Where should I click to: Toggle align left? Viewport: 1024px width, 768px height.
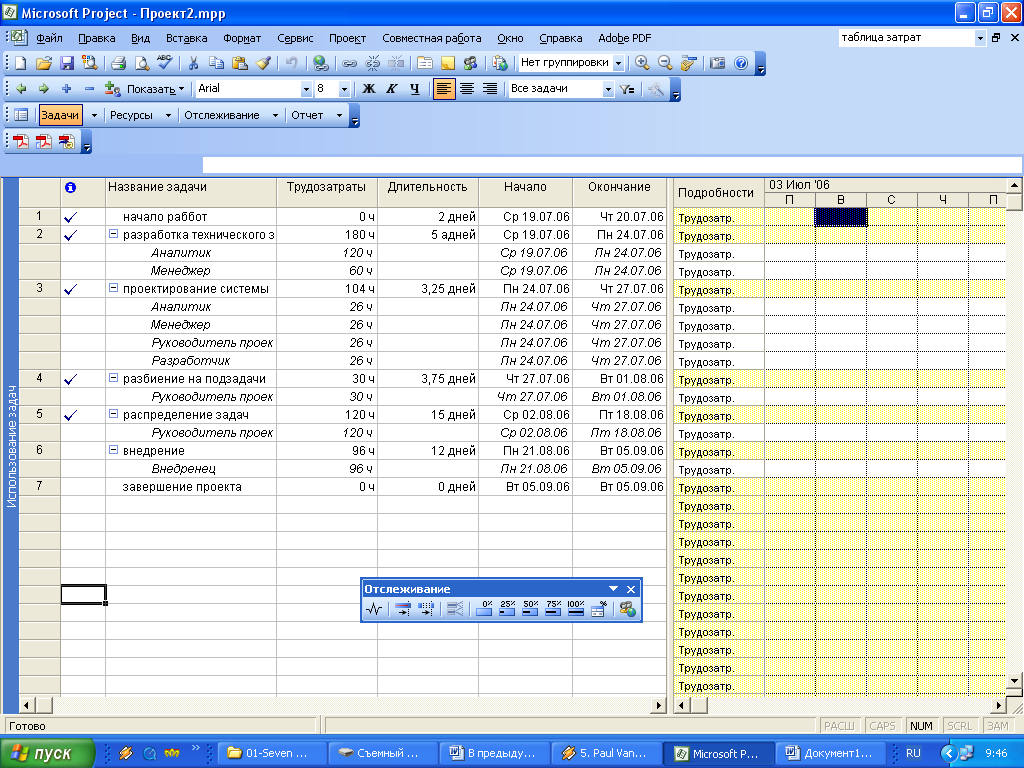coord(443,89)
